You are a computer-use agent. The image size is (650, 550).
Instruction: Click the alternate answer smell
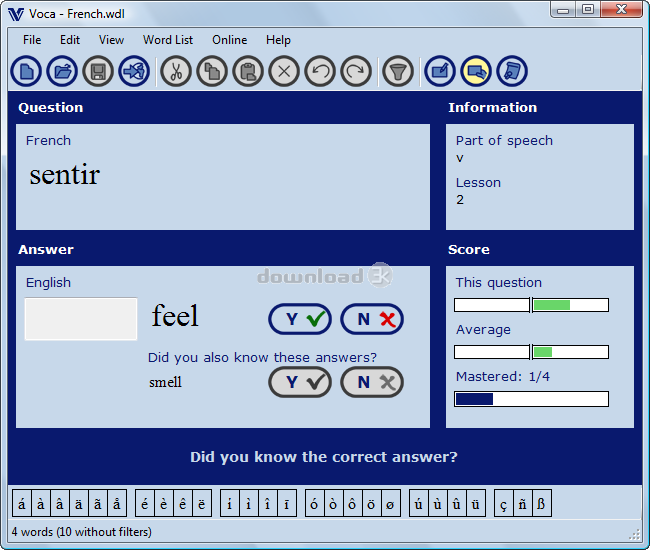(x=165, y=382)
